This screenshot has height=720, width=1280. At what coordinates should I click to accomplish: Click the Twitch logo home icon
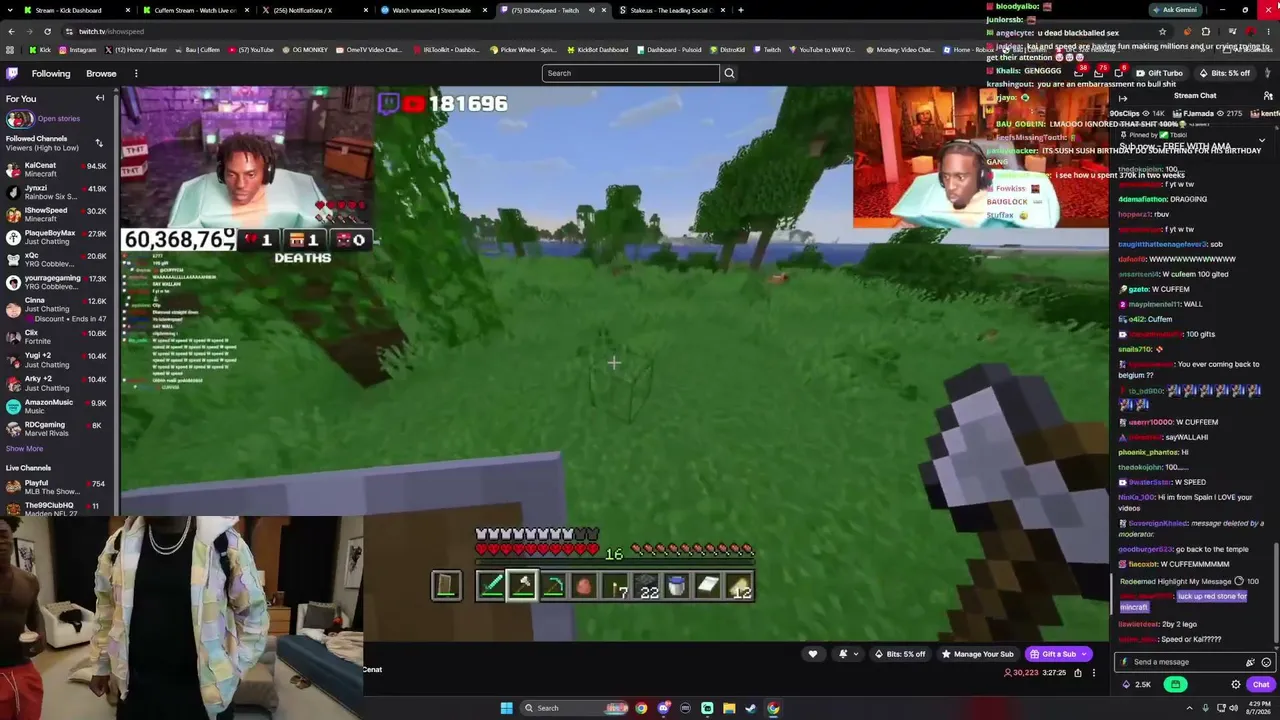[12, 73]
